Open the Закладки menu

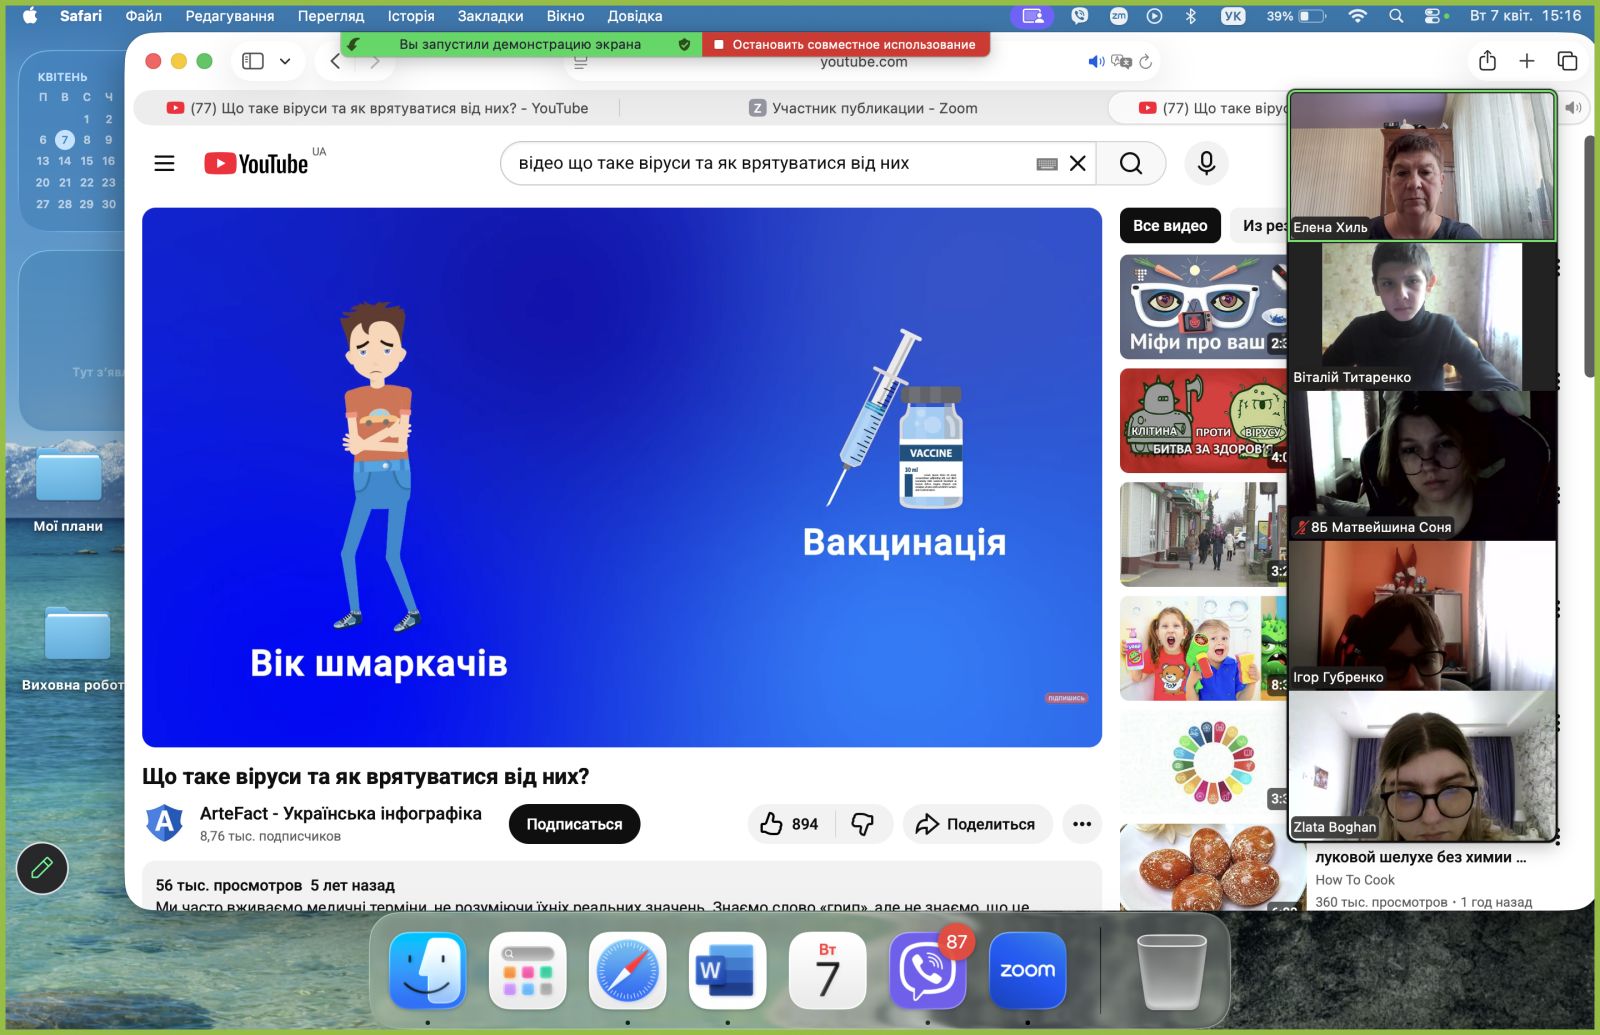pyautogui.click(x=490, y=16)
